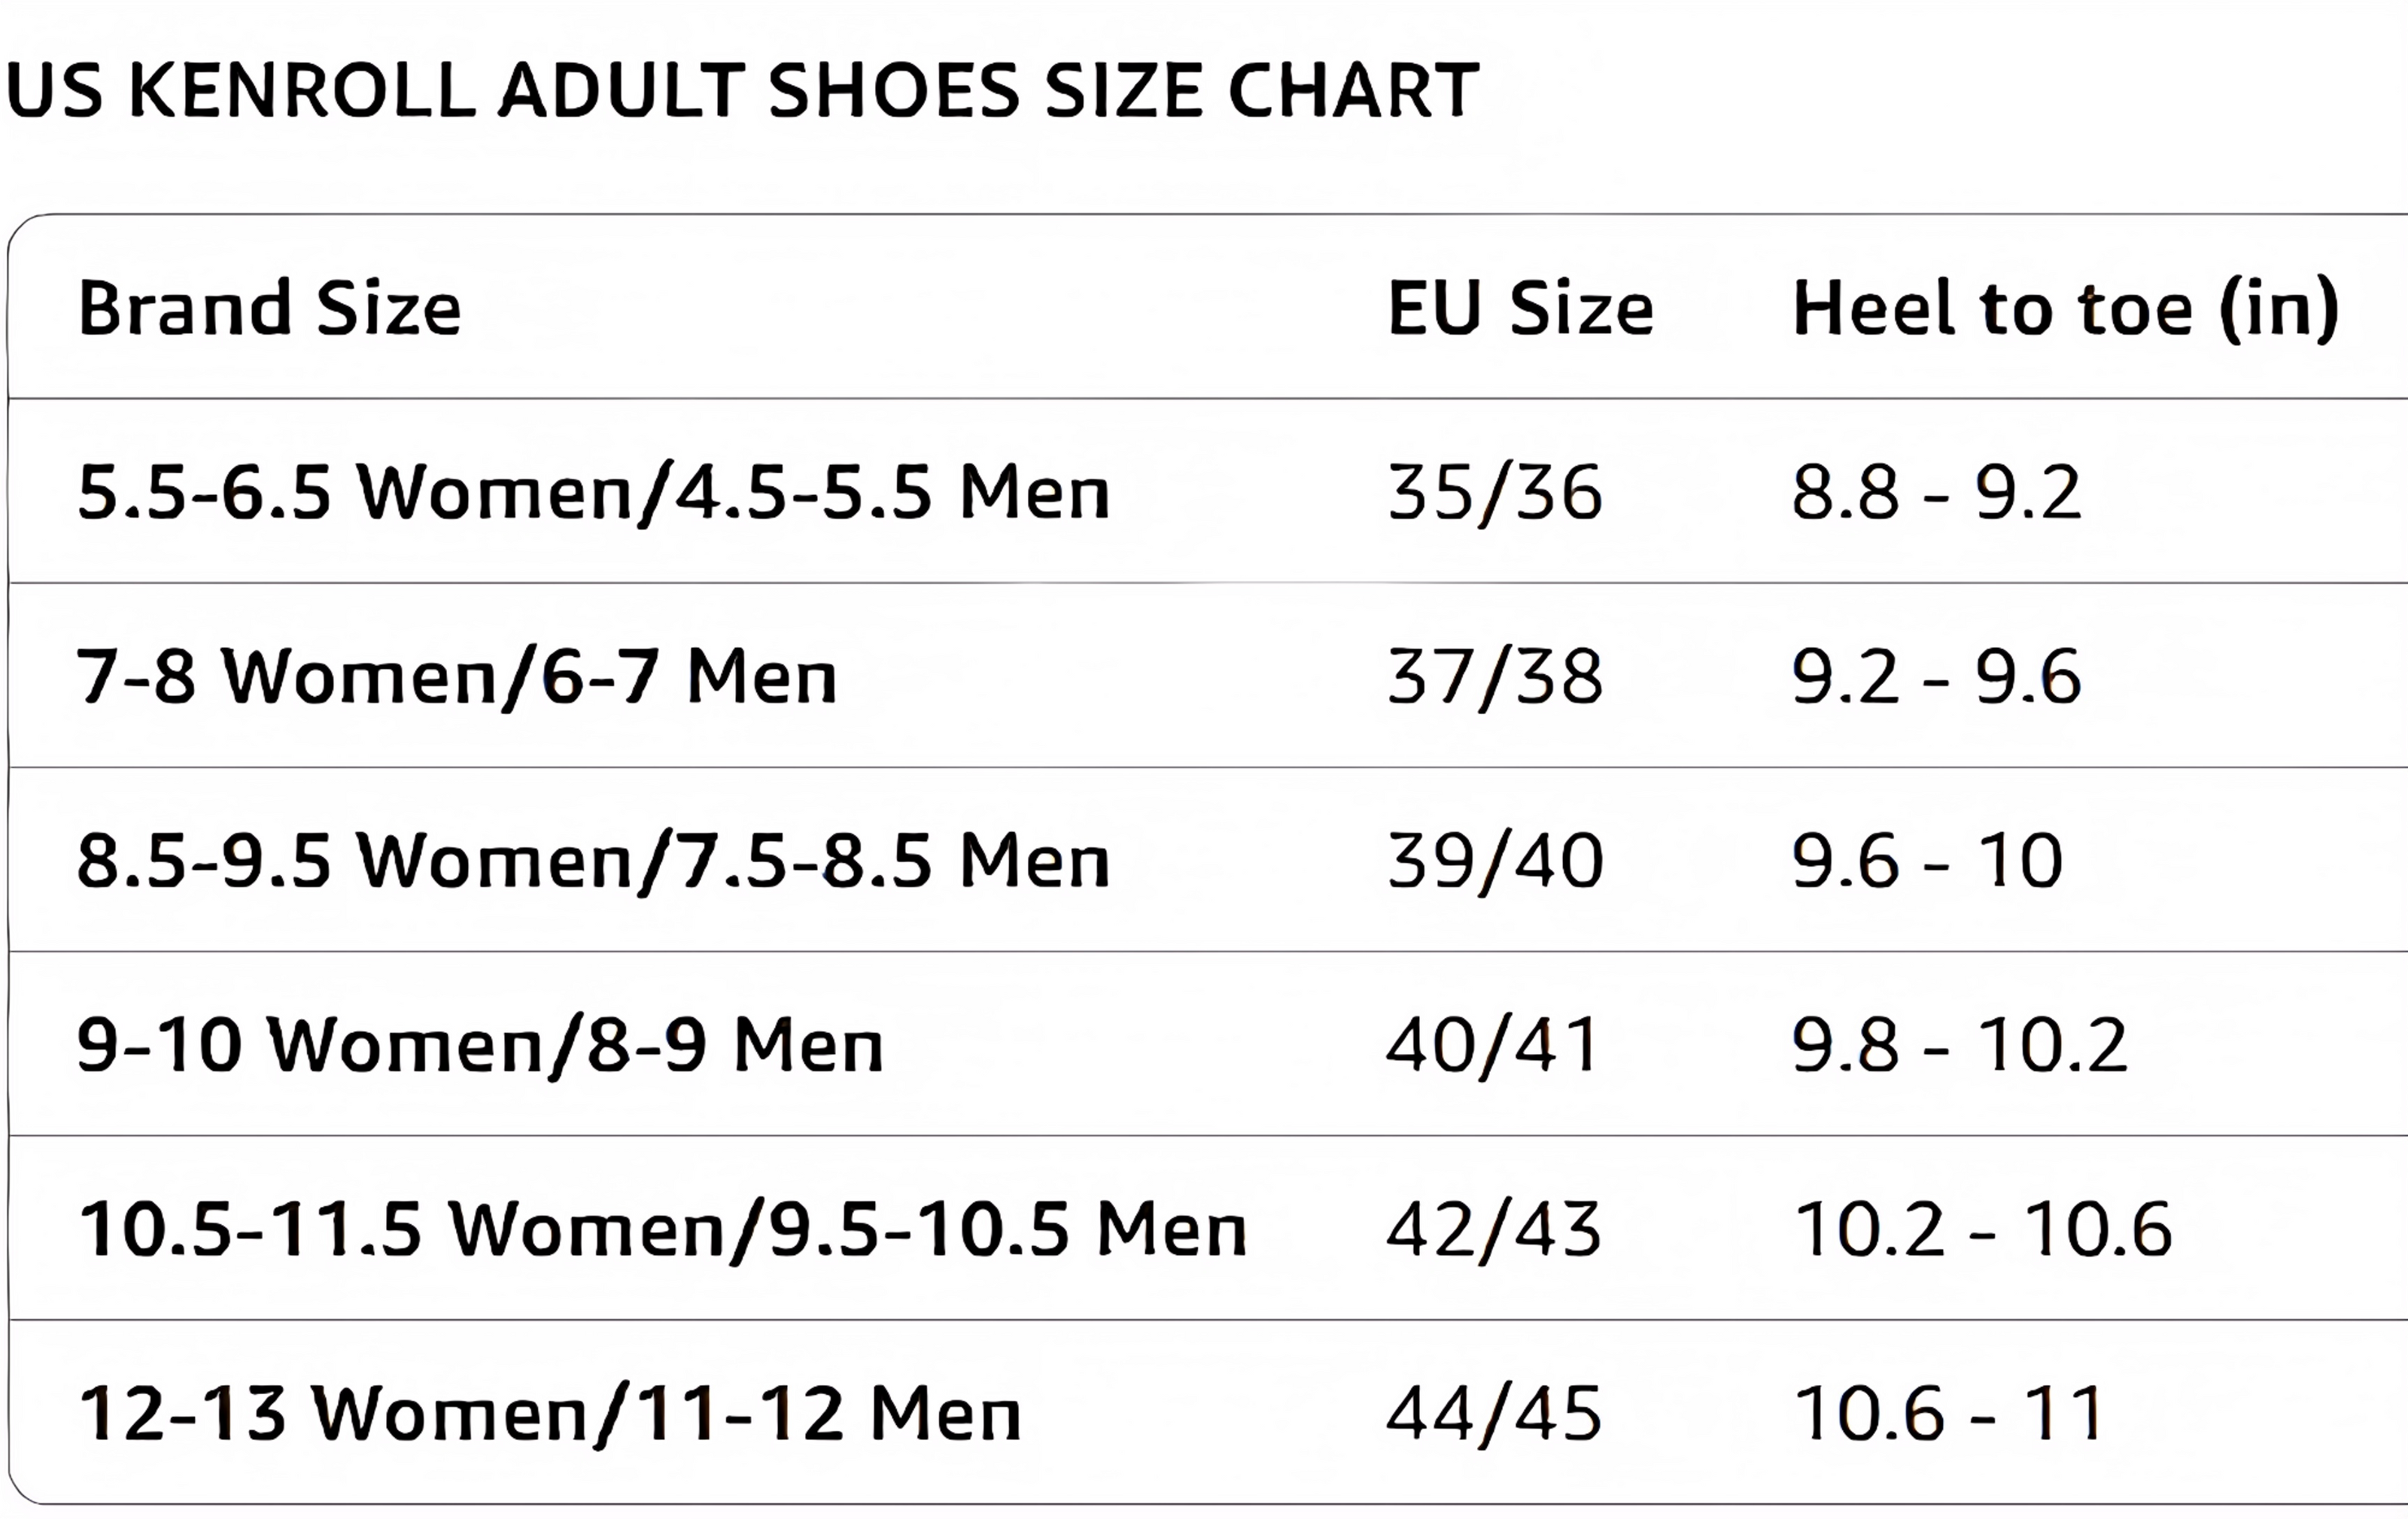Click the '9-10 Women/8-9 Men' brand size
The height and width of the screenshot is (1519, 2408).
(x=481, y=1045)
